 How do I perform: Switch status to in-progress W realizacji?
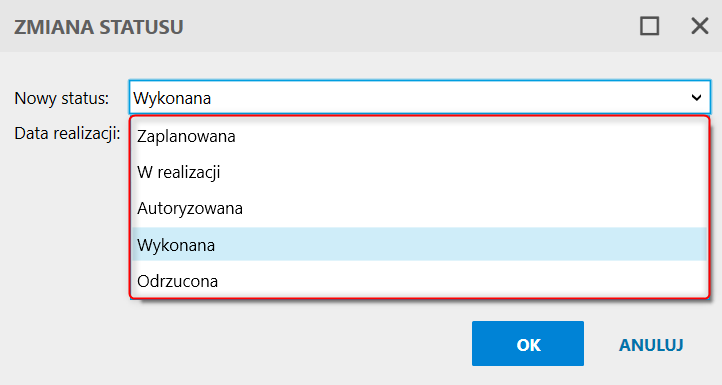pos(419,172)
